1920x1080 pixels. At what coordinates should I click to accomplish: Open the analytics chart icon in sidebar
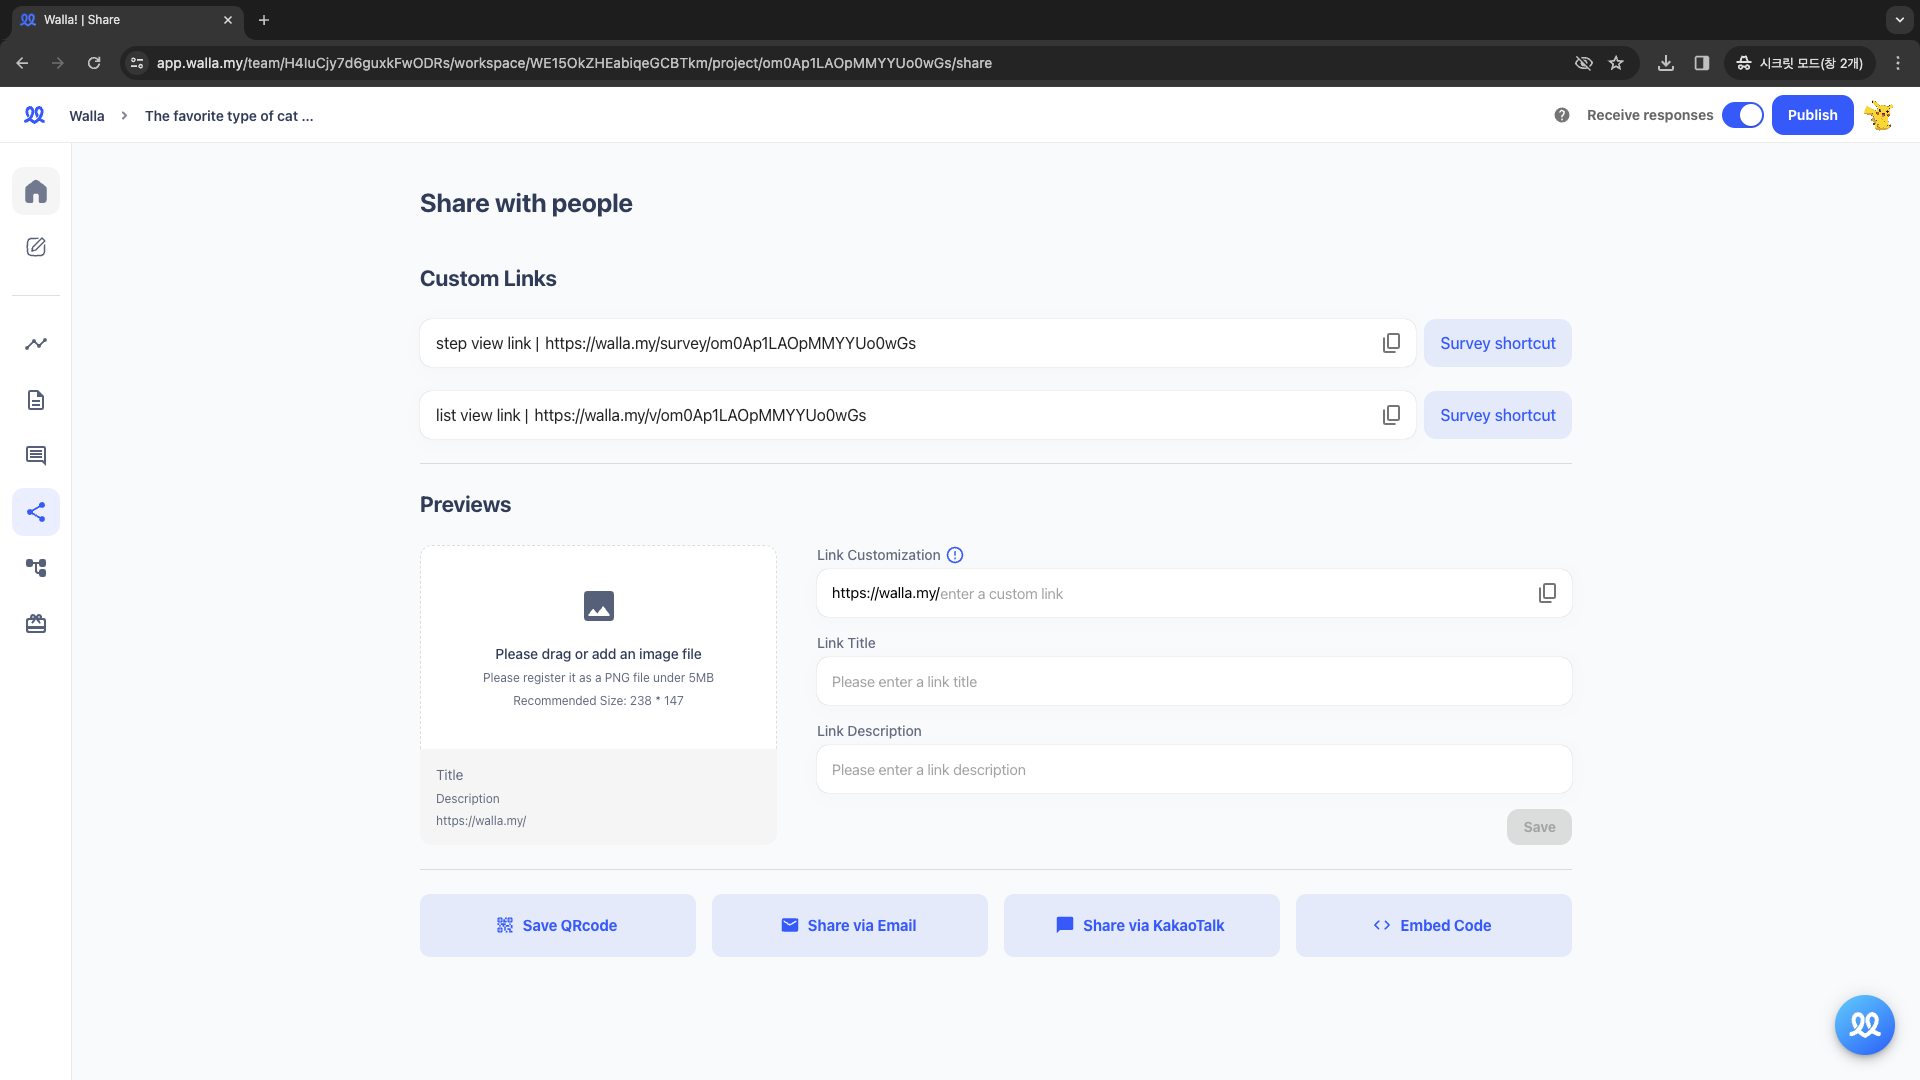point(36,343)
